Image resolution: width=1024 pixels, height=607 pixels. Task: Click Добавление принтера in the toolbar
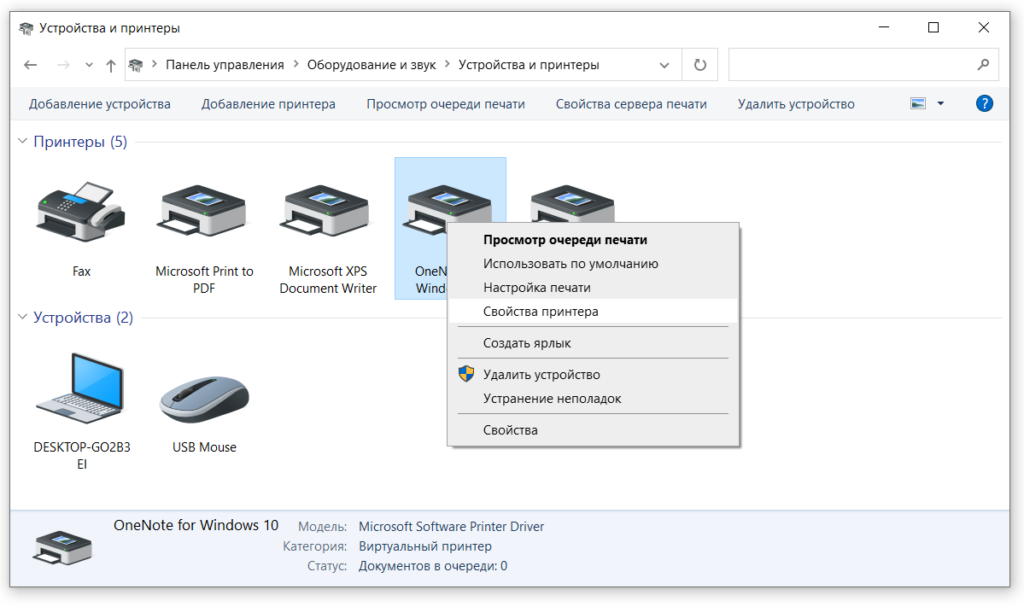268,104
